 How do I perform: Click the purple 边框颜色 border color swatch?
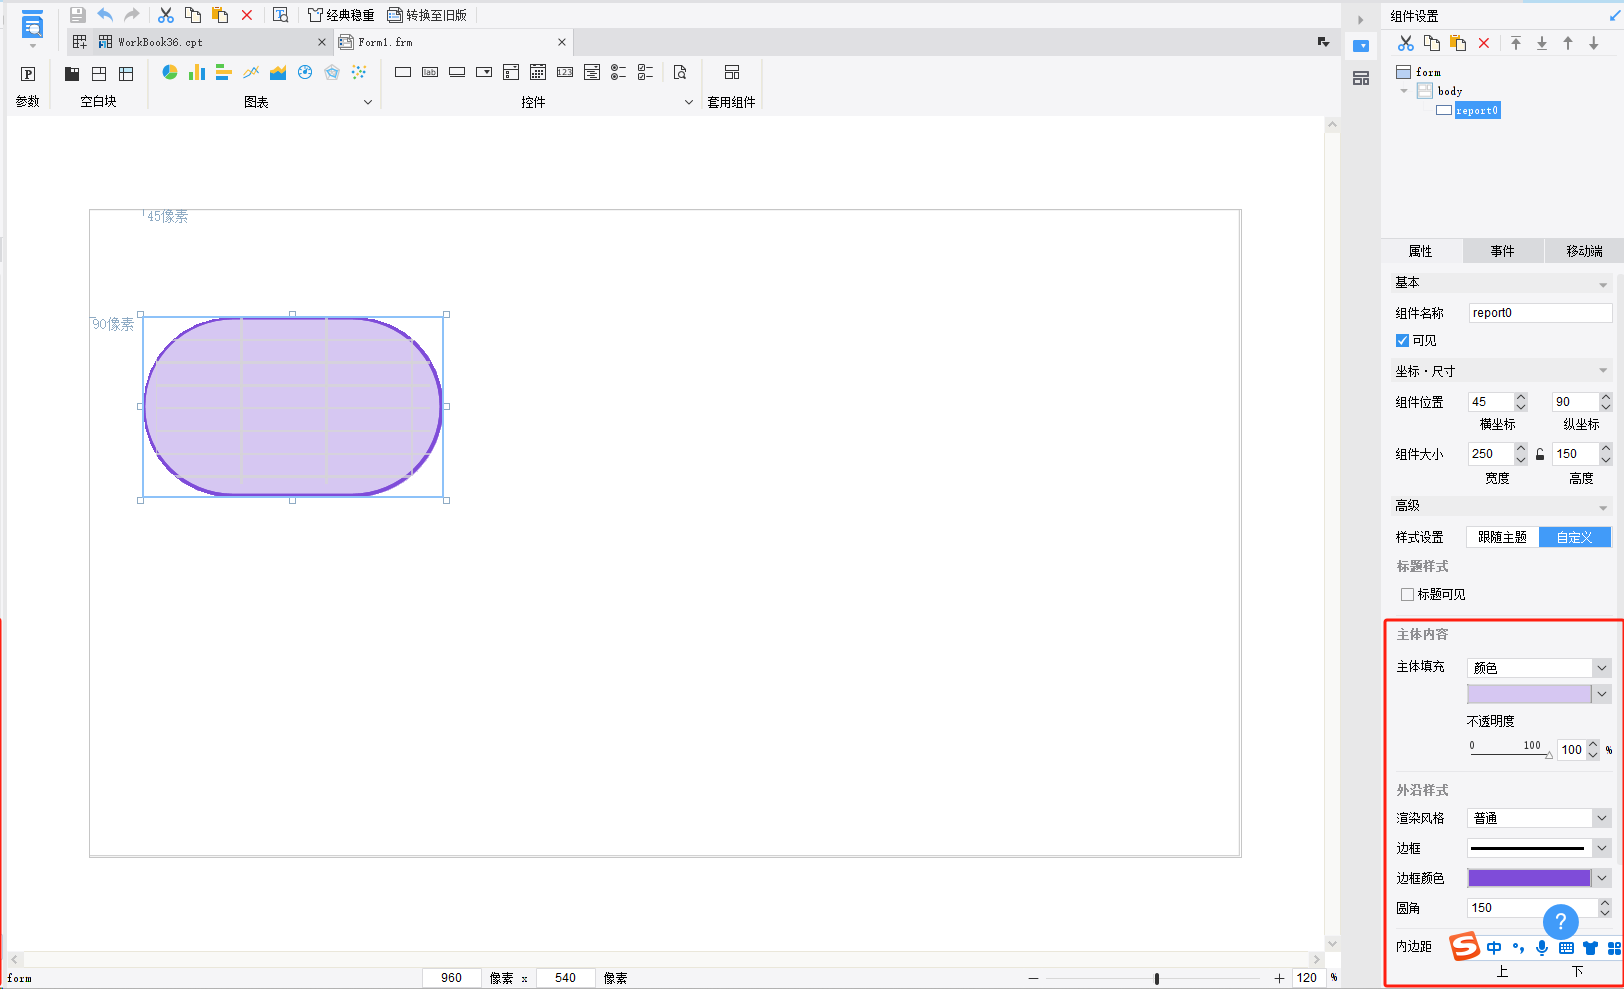[1528, 878]
